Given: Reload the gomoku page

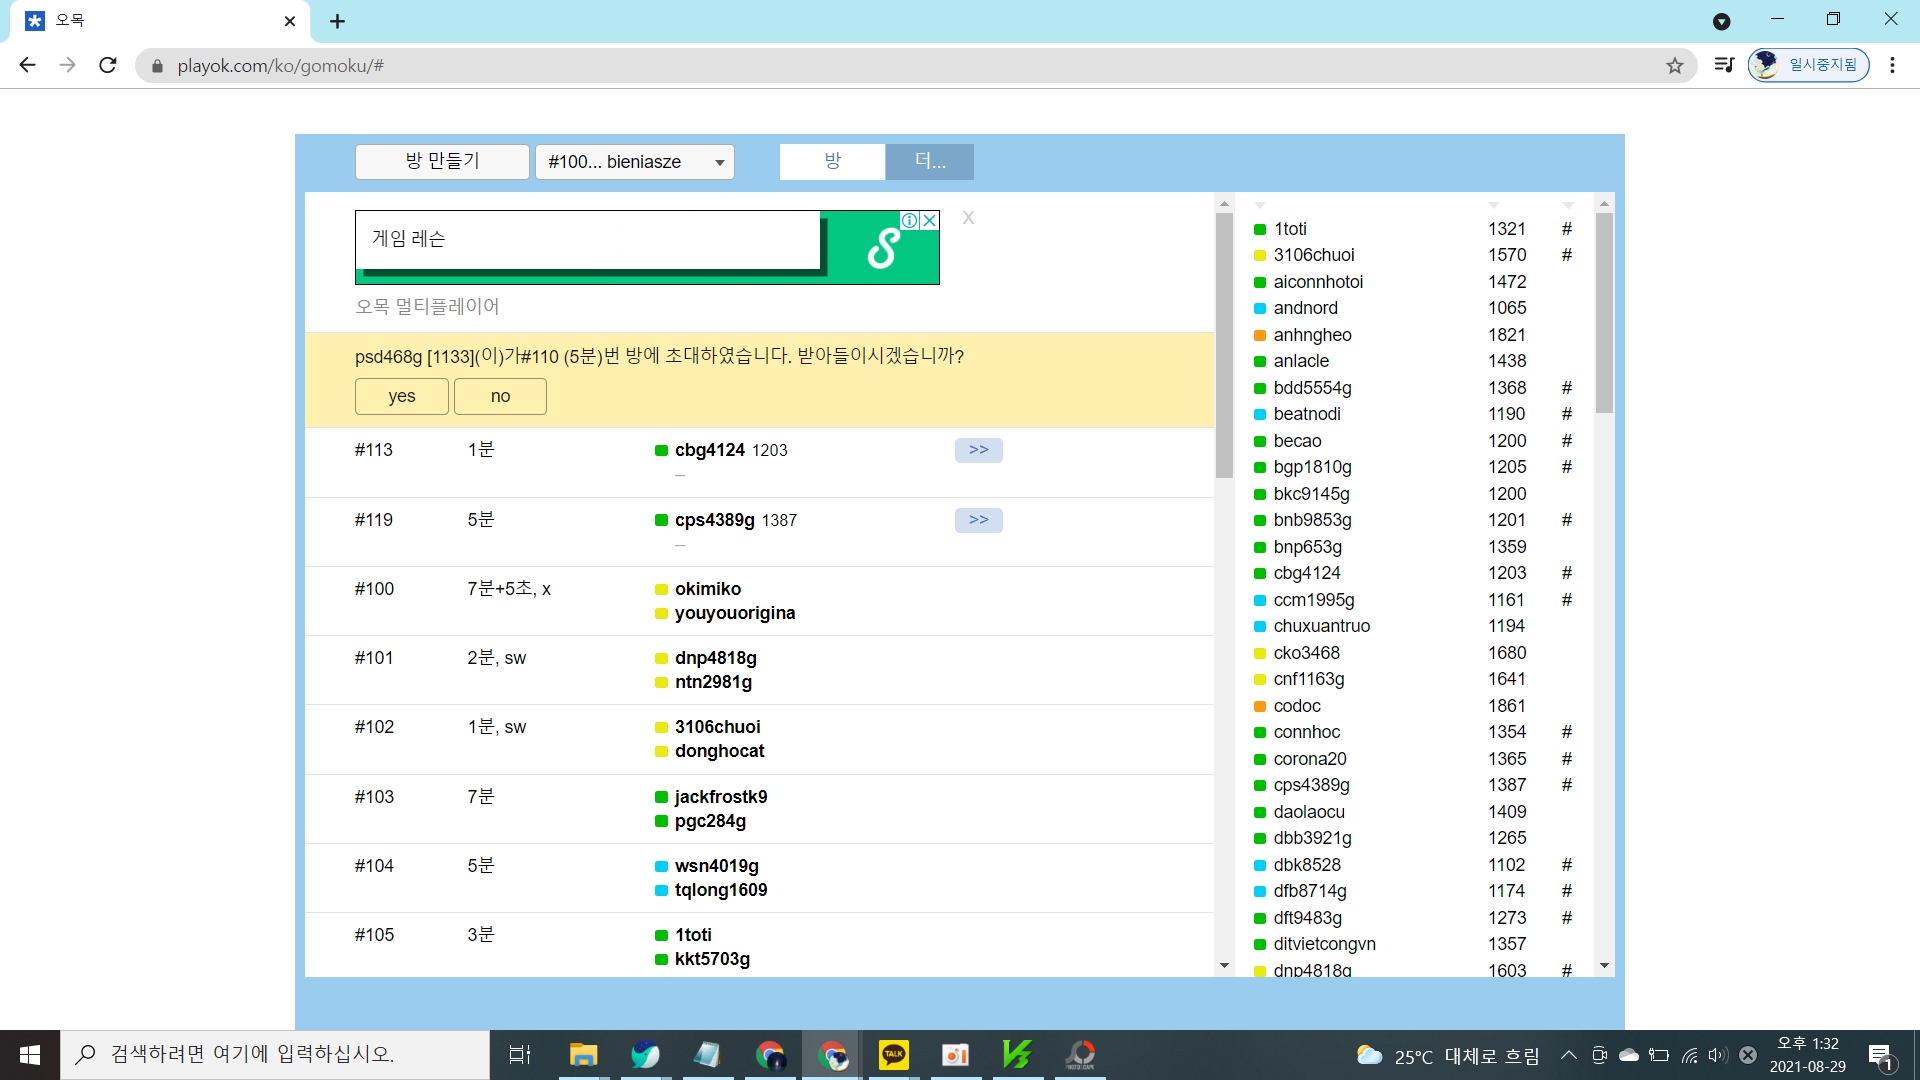Looking at the screenshot, I should tap(108, 66).
